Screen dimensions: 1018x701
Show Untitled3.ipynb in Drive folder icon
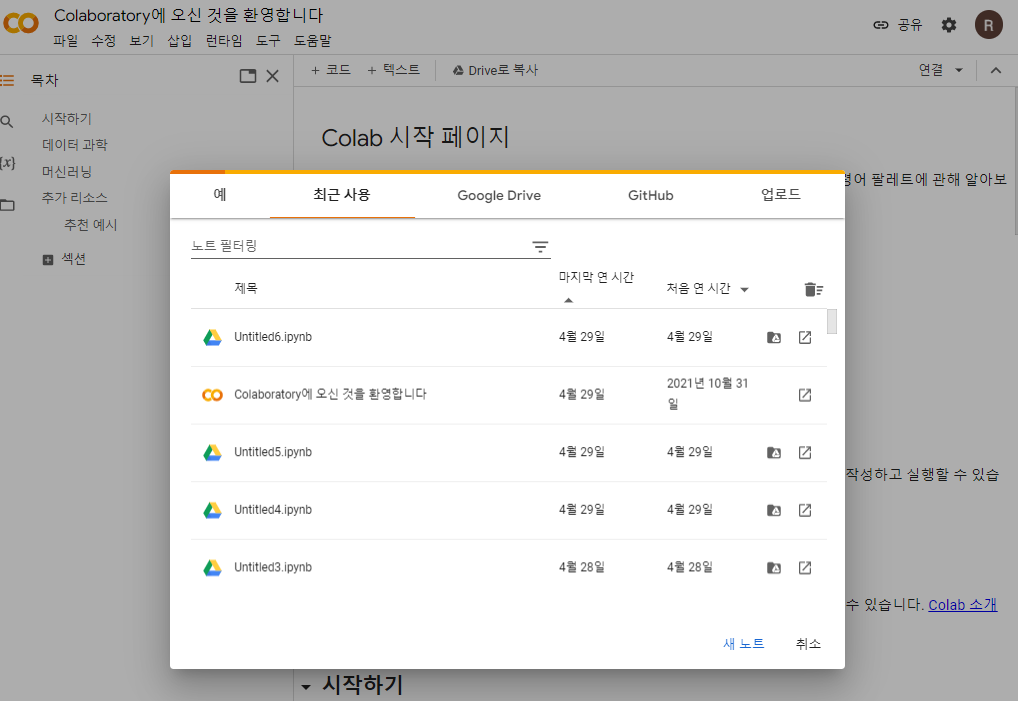(x=774, y=568)
